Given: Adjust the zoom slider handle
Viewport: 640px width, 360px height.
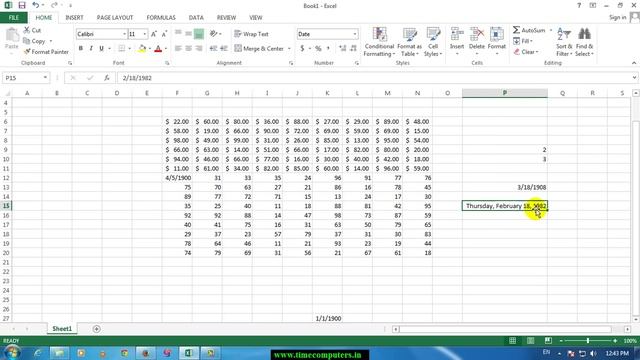Looking at the screenshot, I should pos(588,340).
